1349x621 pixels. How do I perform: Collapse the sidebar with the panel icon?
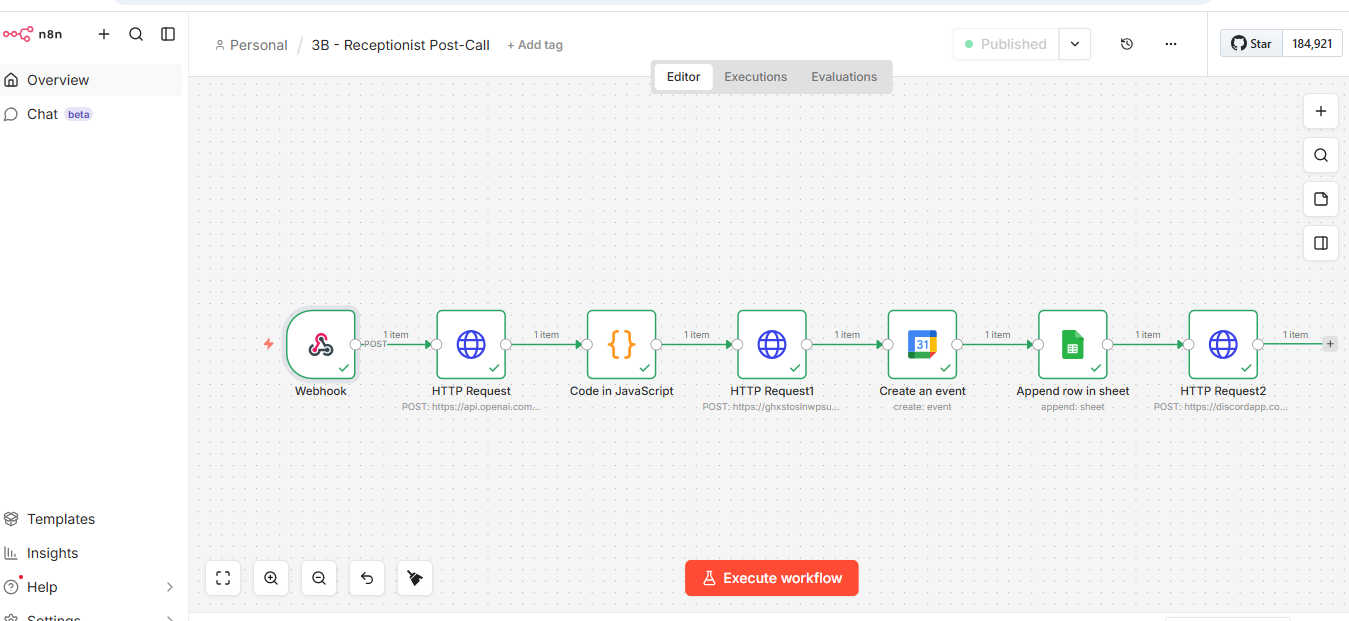click(168, 34)
